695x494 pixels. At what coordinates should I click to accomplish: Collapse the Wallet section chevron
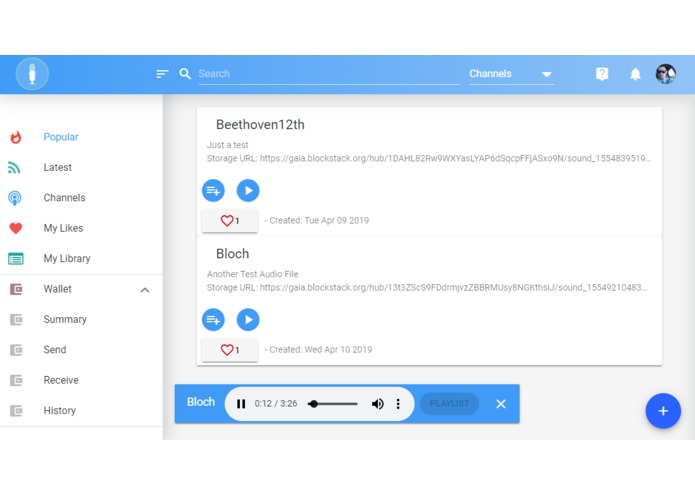pos(144,290)
